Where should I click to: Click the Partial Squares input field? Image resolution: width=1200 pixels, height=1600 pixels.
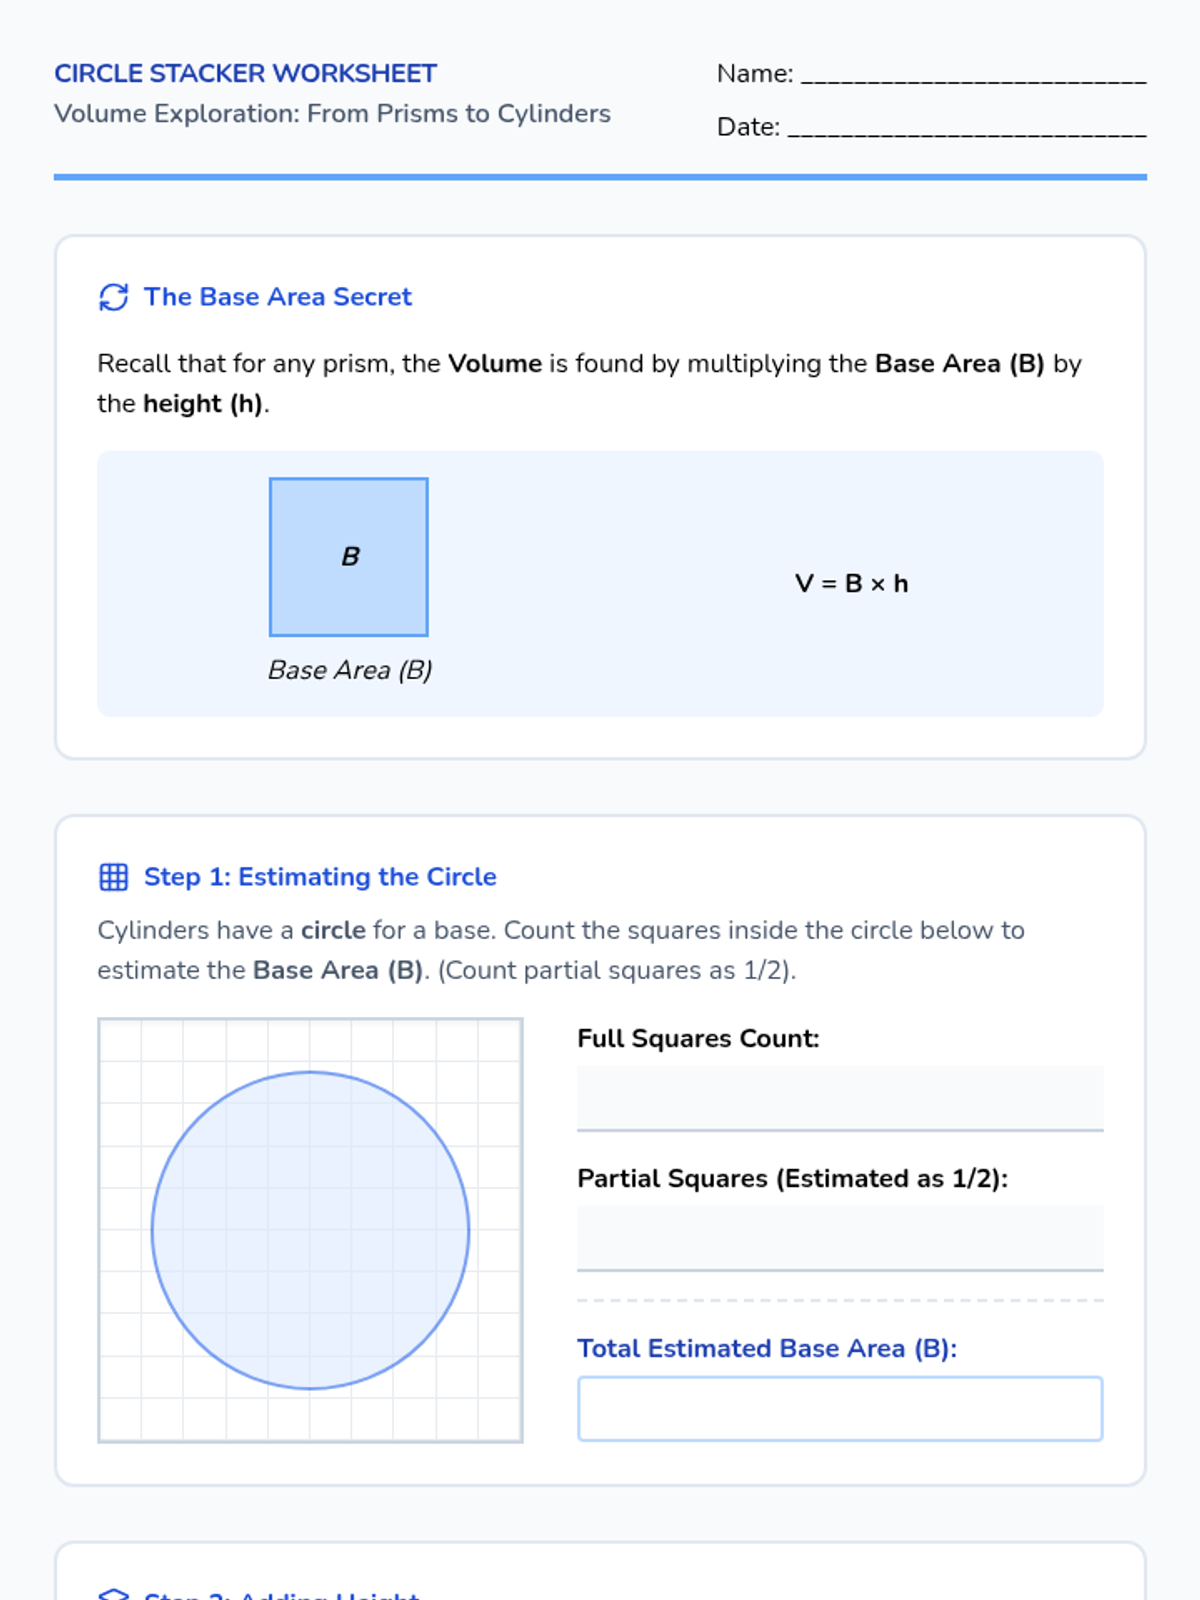[839, 1238]
